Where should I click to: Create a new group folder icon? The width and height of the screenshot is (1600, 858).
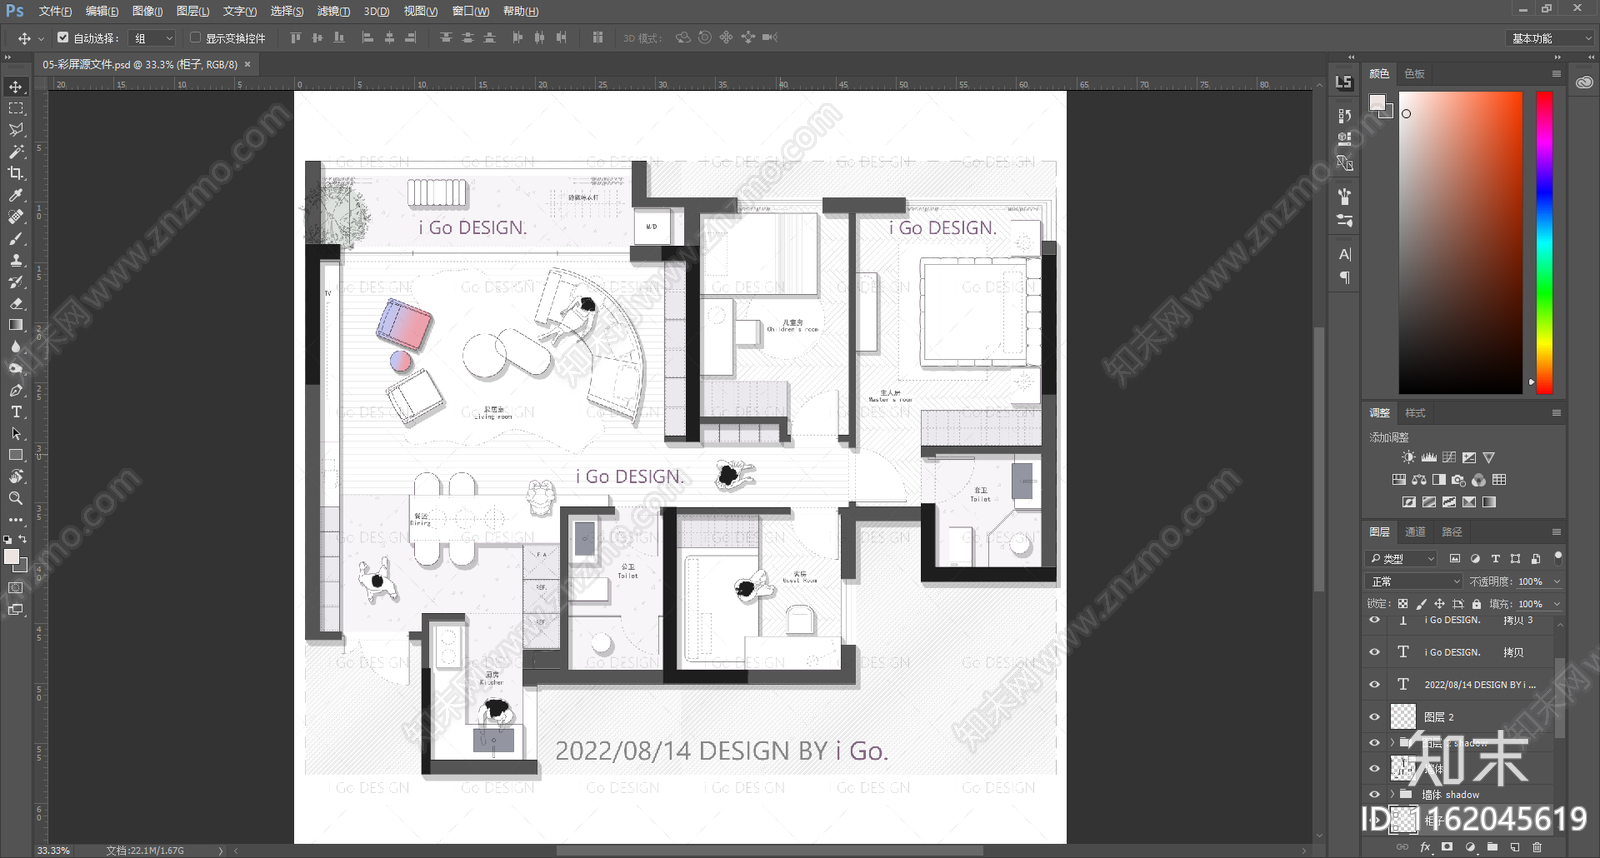tap(1492, 847)
